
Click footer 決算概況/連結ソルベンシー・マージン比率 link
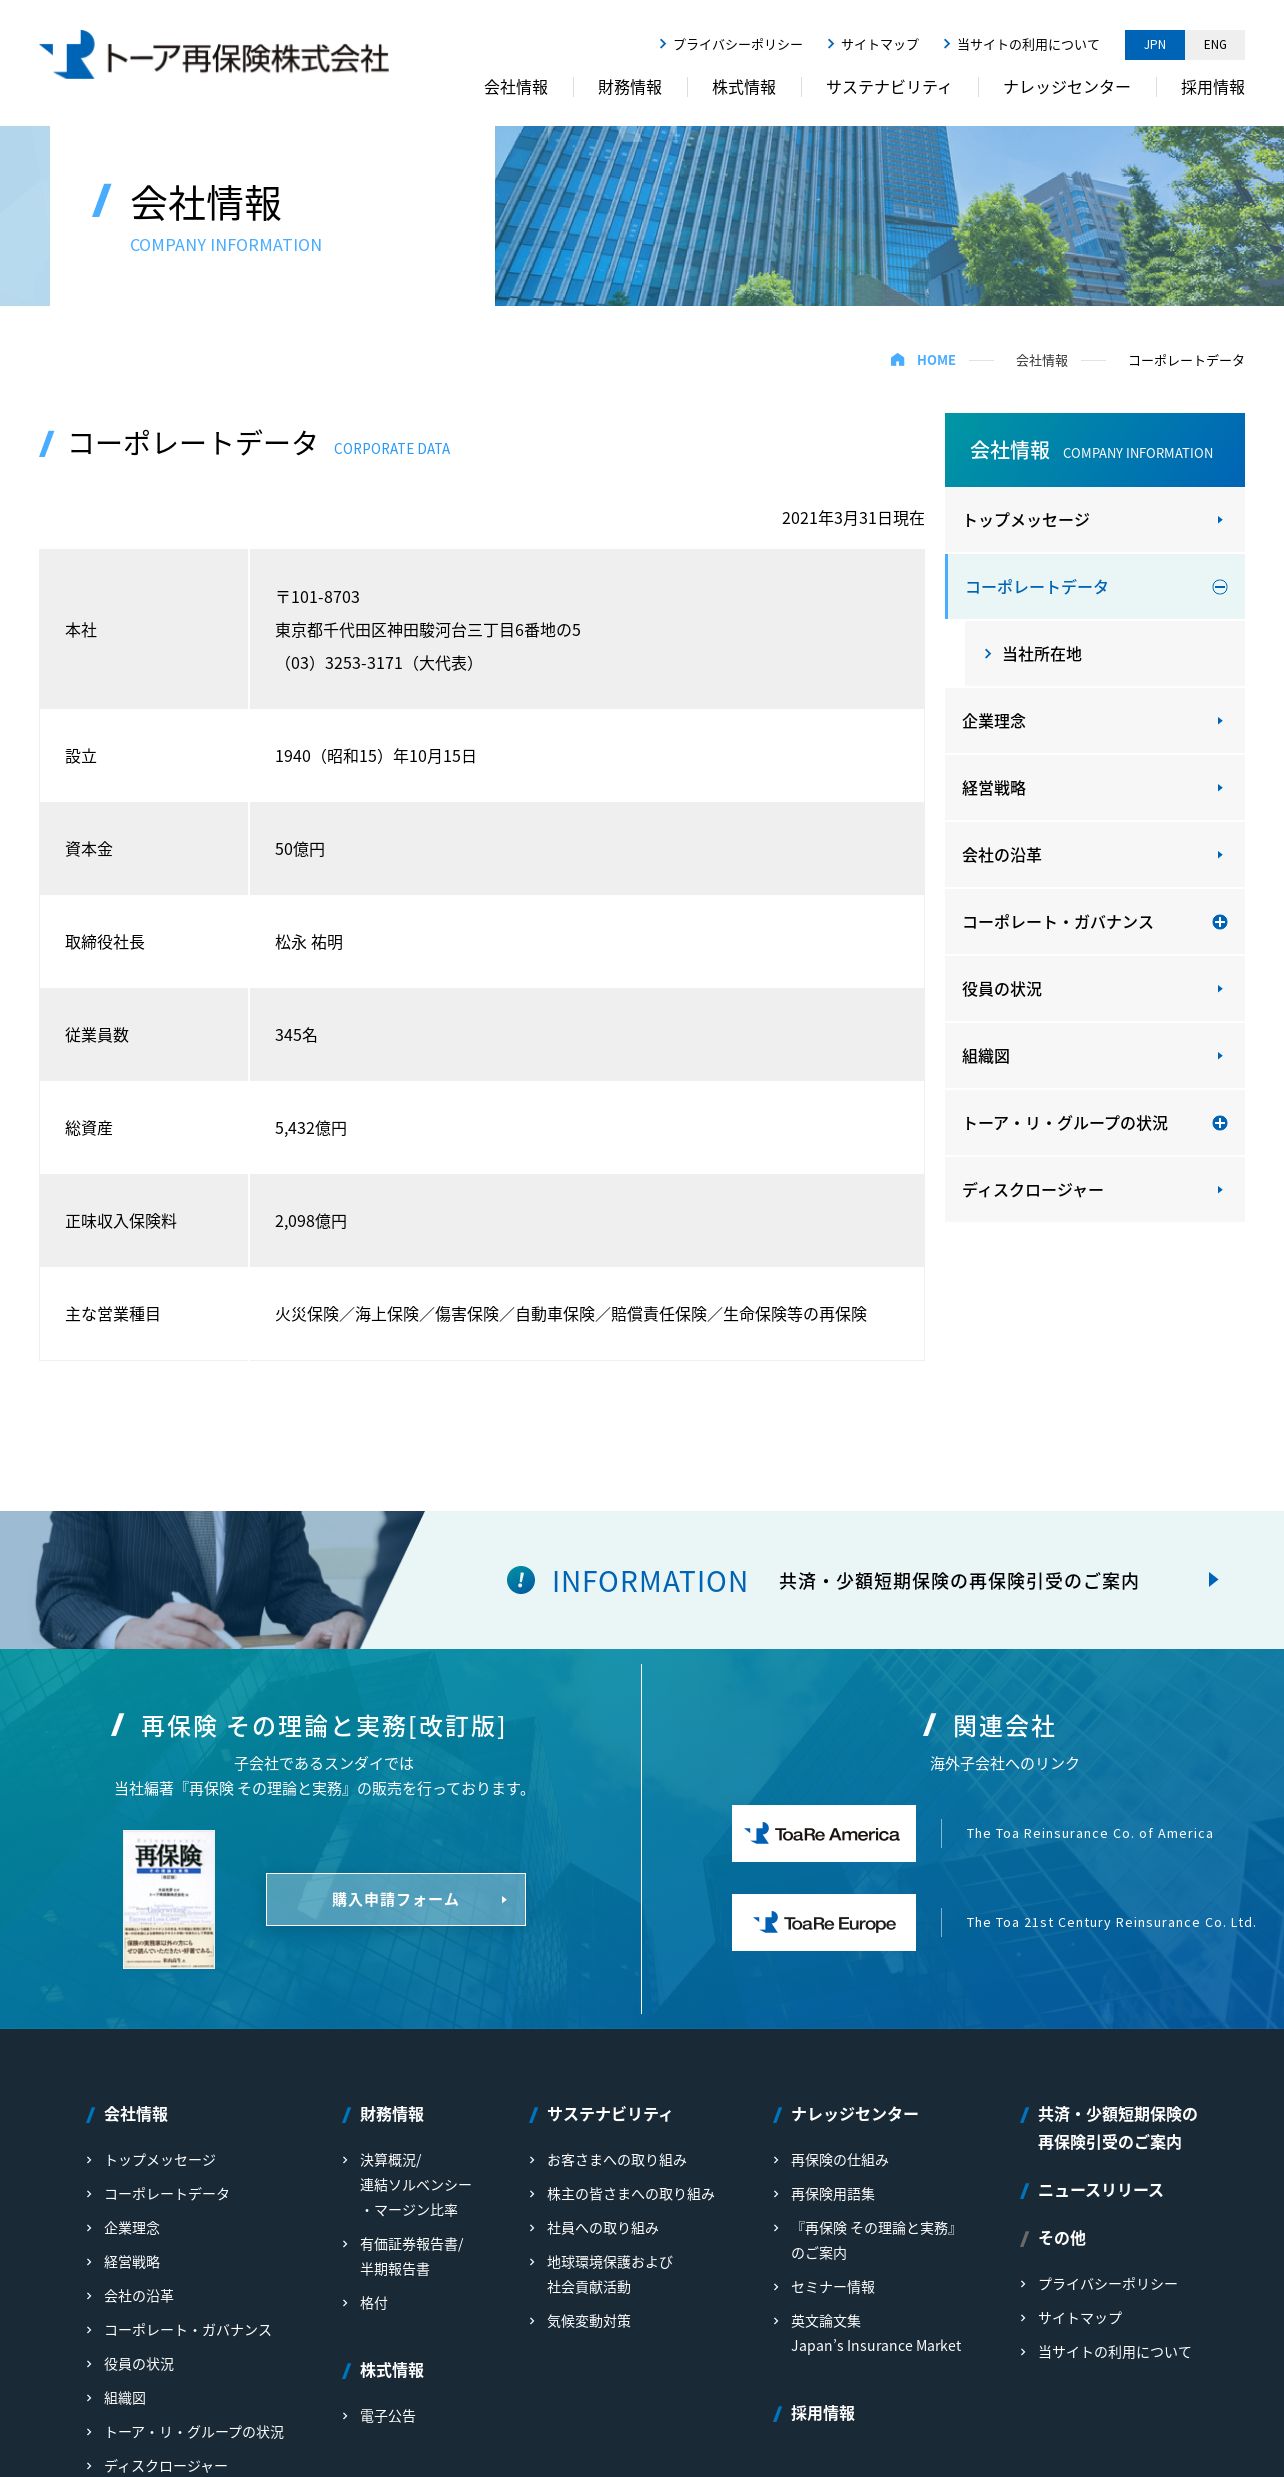(x=415, y=2185)
